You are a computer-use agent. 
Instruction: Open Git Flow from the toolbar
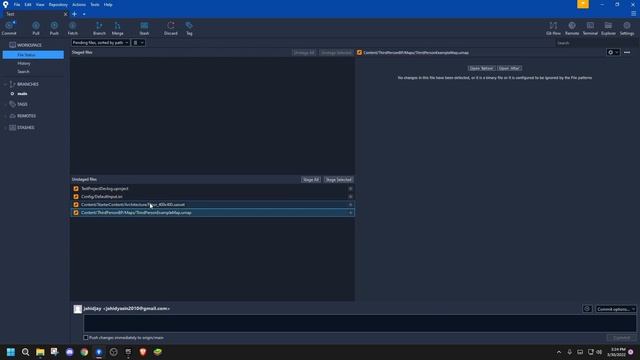tap(553, 28)
